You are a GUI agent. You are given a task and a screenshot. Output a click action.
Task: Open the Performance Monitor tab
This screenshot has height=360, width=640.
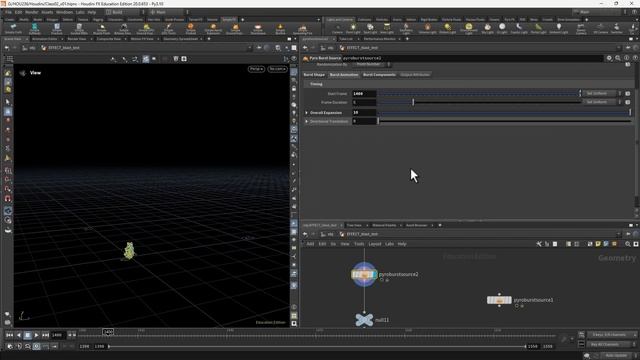coord(379,39)
